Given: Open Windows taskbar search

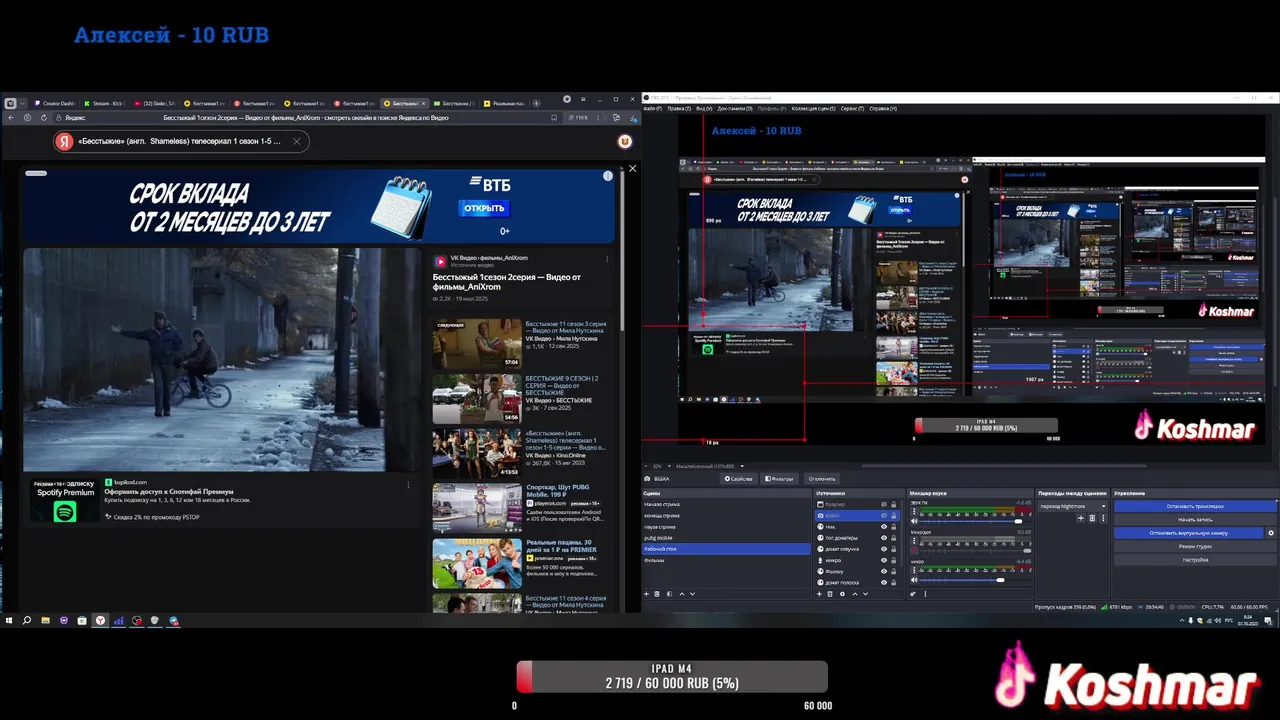Looking at the screenshot, I should click(x=27, y=620).
